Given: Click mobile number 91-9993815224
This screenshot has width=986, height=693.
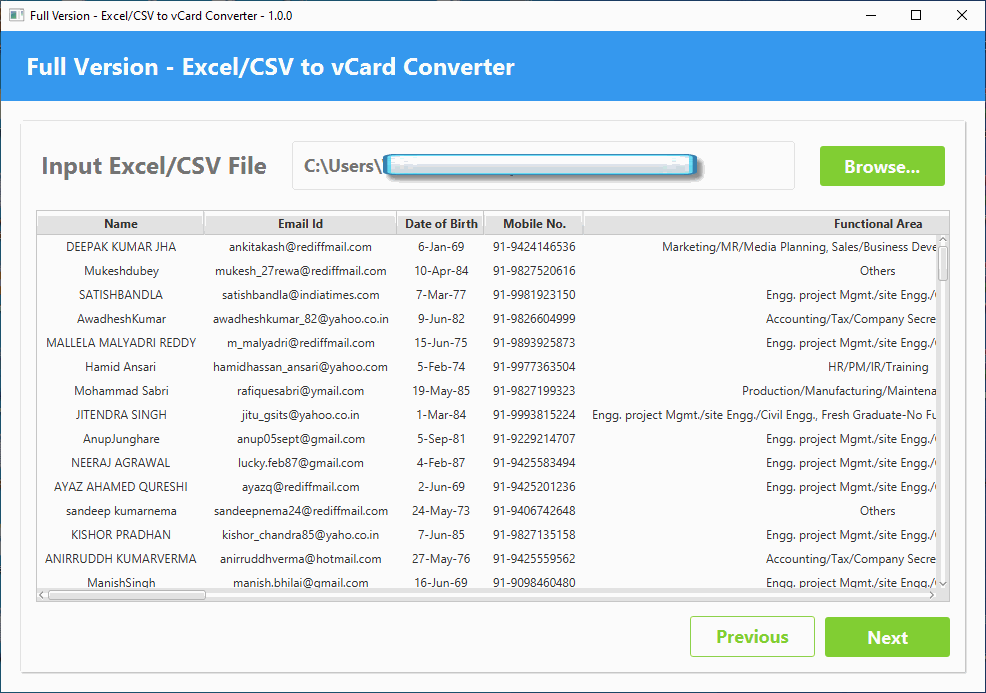Looking at the screenshot, I should [534, 415].
